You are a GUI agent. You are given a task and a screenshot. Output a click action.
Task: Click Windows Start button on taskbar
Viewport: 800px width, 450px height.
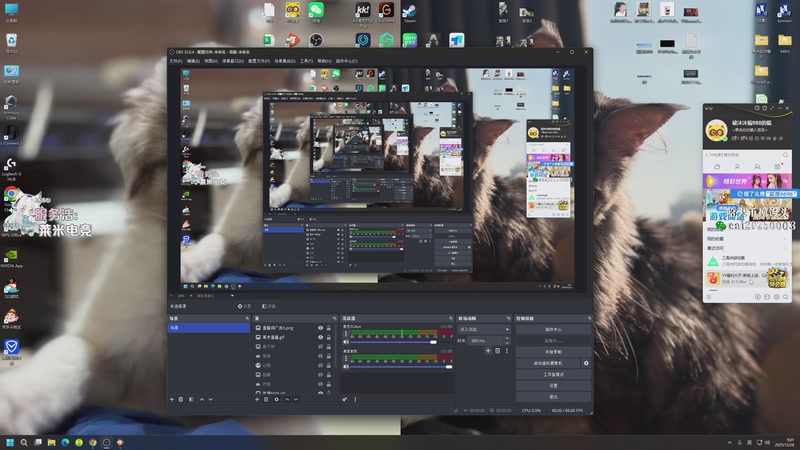10,442
